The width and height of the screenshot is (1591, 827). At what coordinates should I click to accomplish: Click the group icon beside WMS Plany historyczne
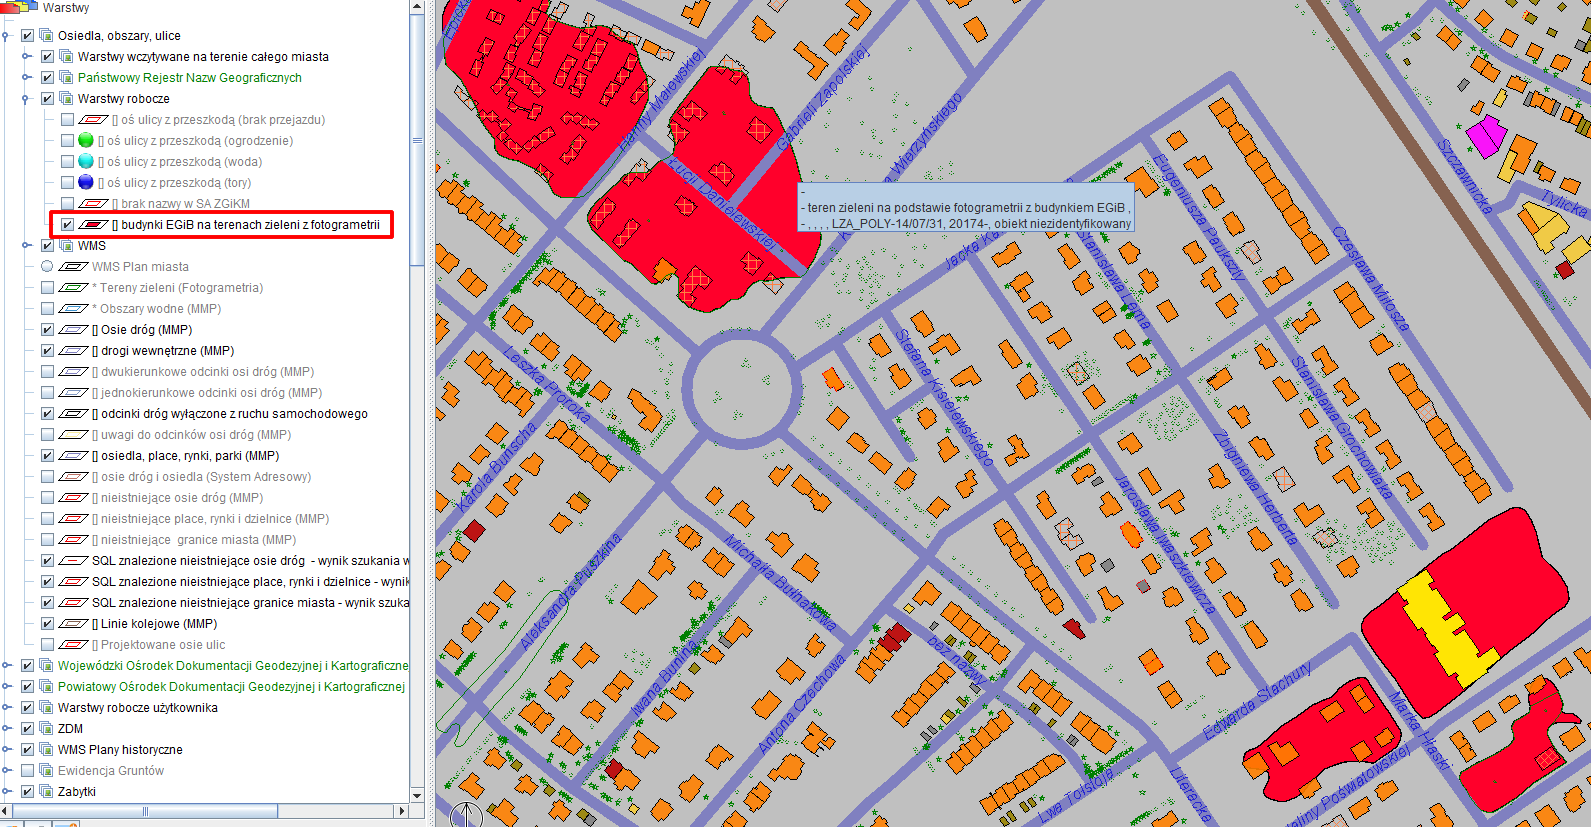(x=45, y=750)
